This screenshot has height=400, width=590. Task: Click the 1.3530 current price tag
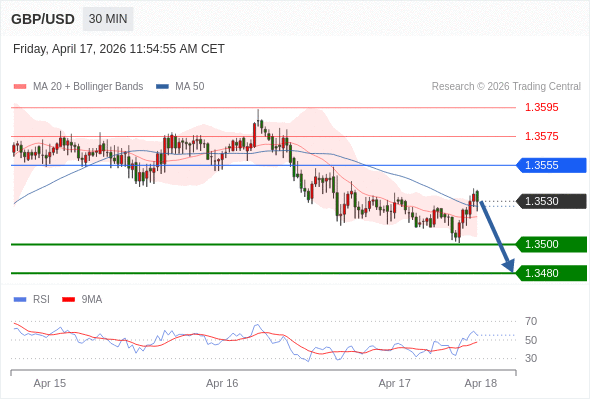coord(551,201)
